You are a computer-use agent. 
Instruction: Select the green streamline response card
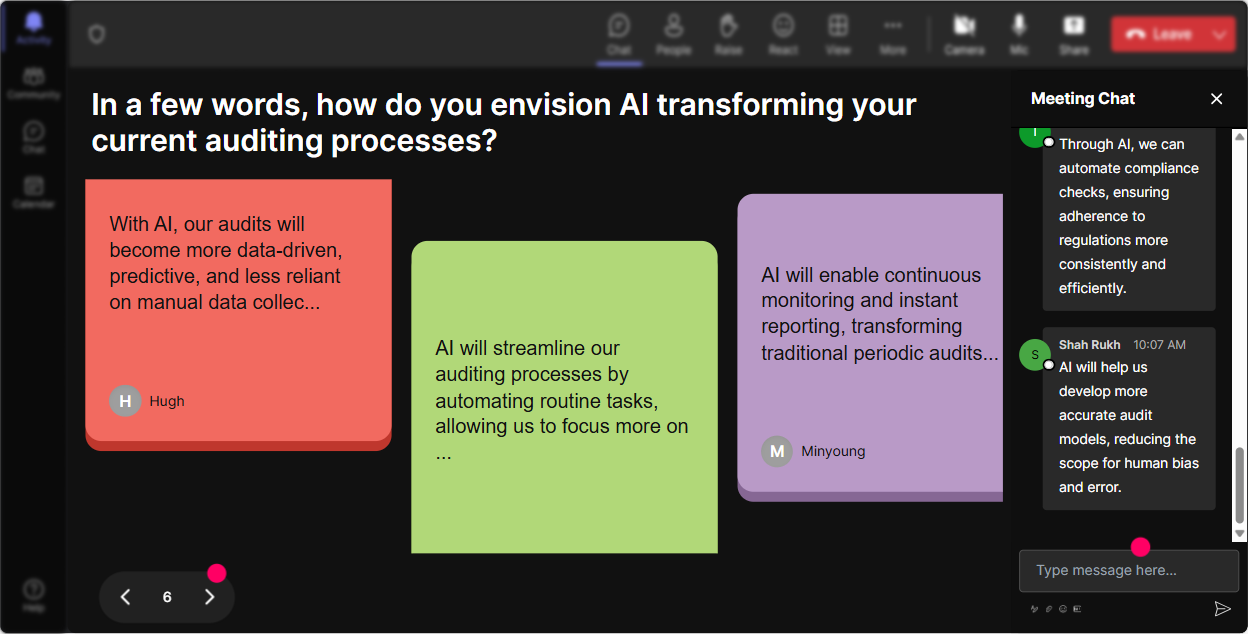pyautogui.click(x=564, y=397)
